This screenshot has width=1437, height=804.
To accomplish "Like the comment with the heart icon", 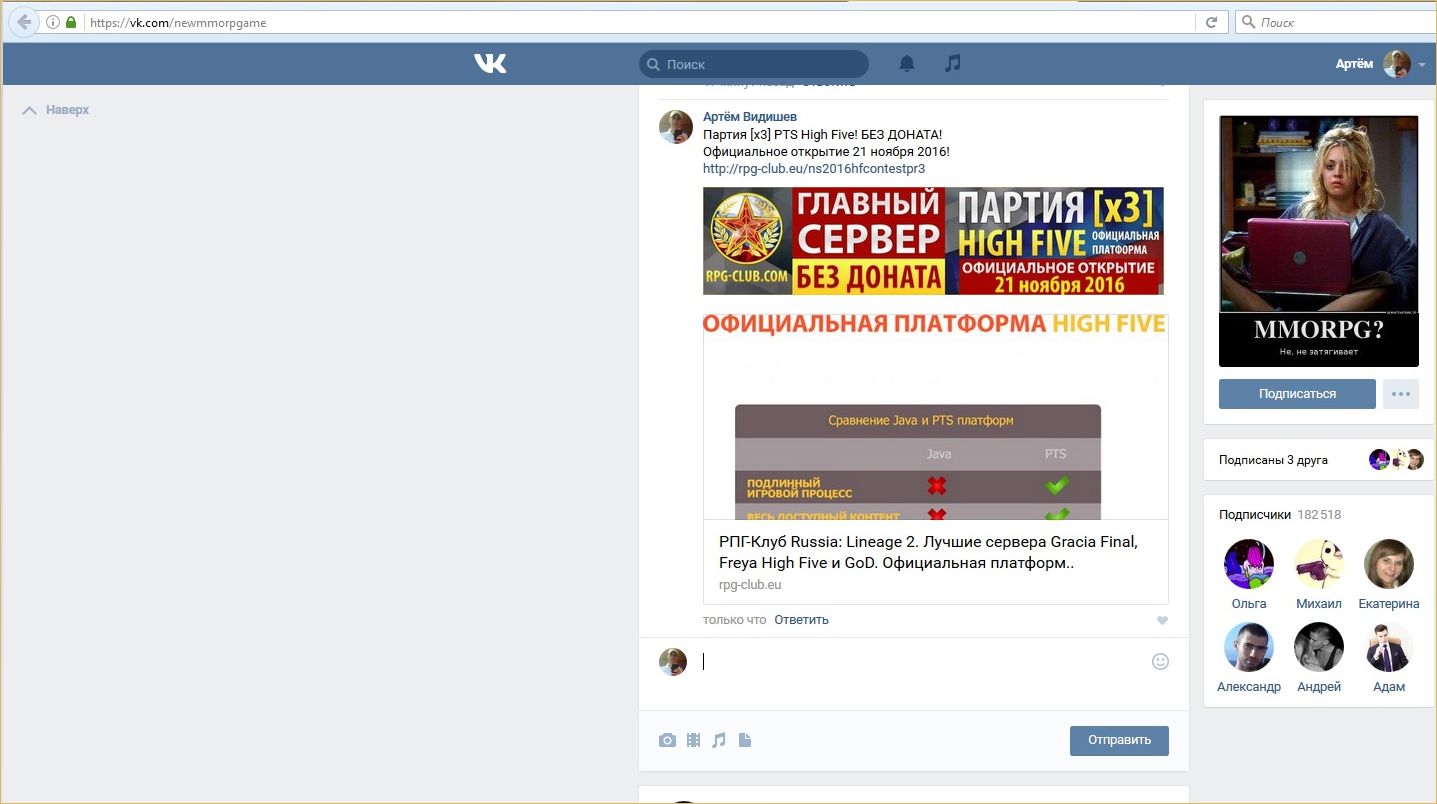I will [1162, 621].
